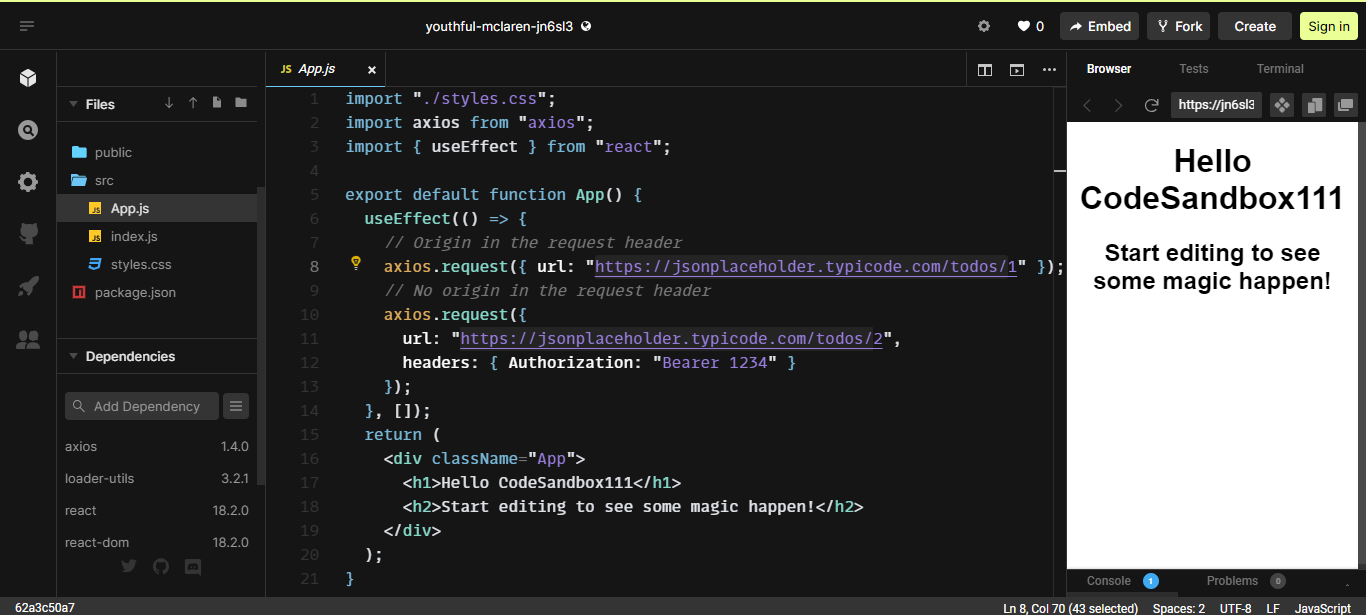Switch to the Tests tab
Image resolution: width=1366 pixels, height=615 pixels.
(x=1193, y=68)
